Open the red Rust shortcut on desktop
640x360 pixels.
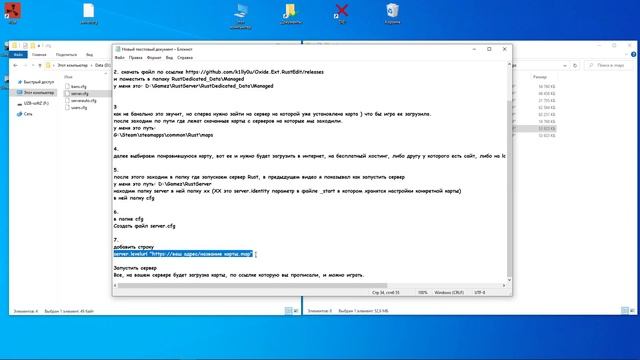(x=13, y=12)
